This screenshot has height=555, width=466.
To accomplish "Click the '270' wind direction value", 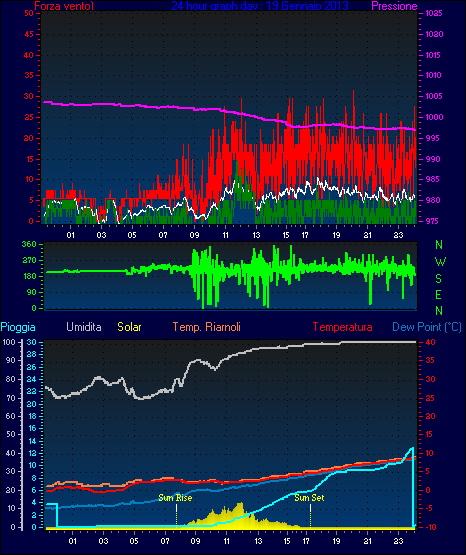I will pos(29,261).
